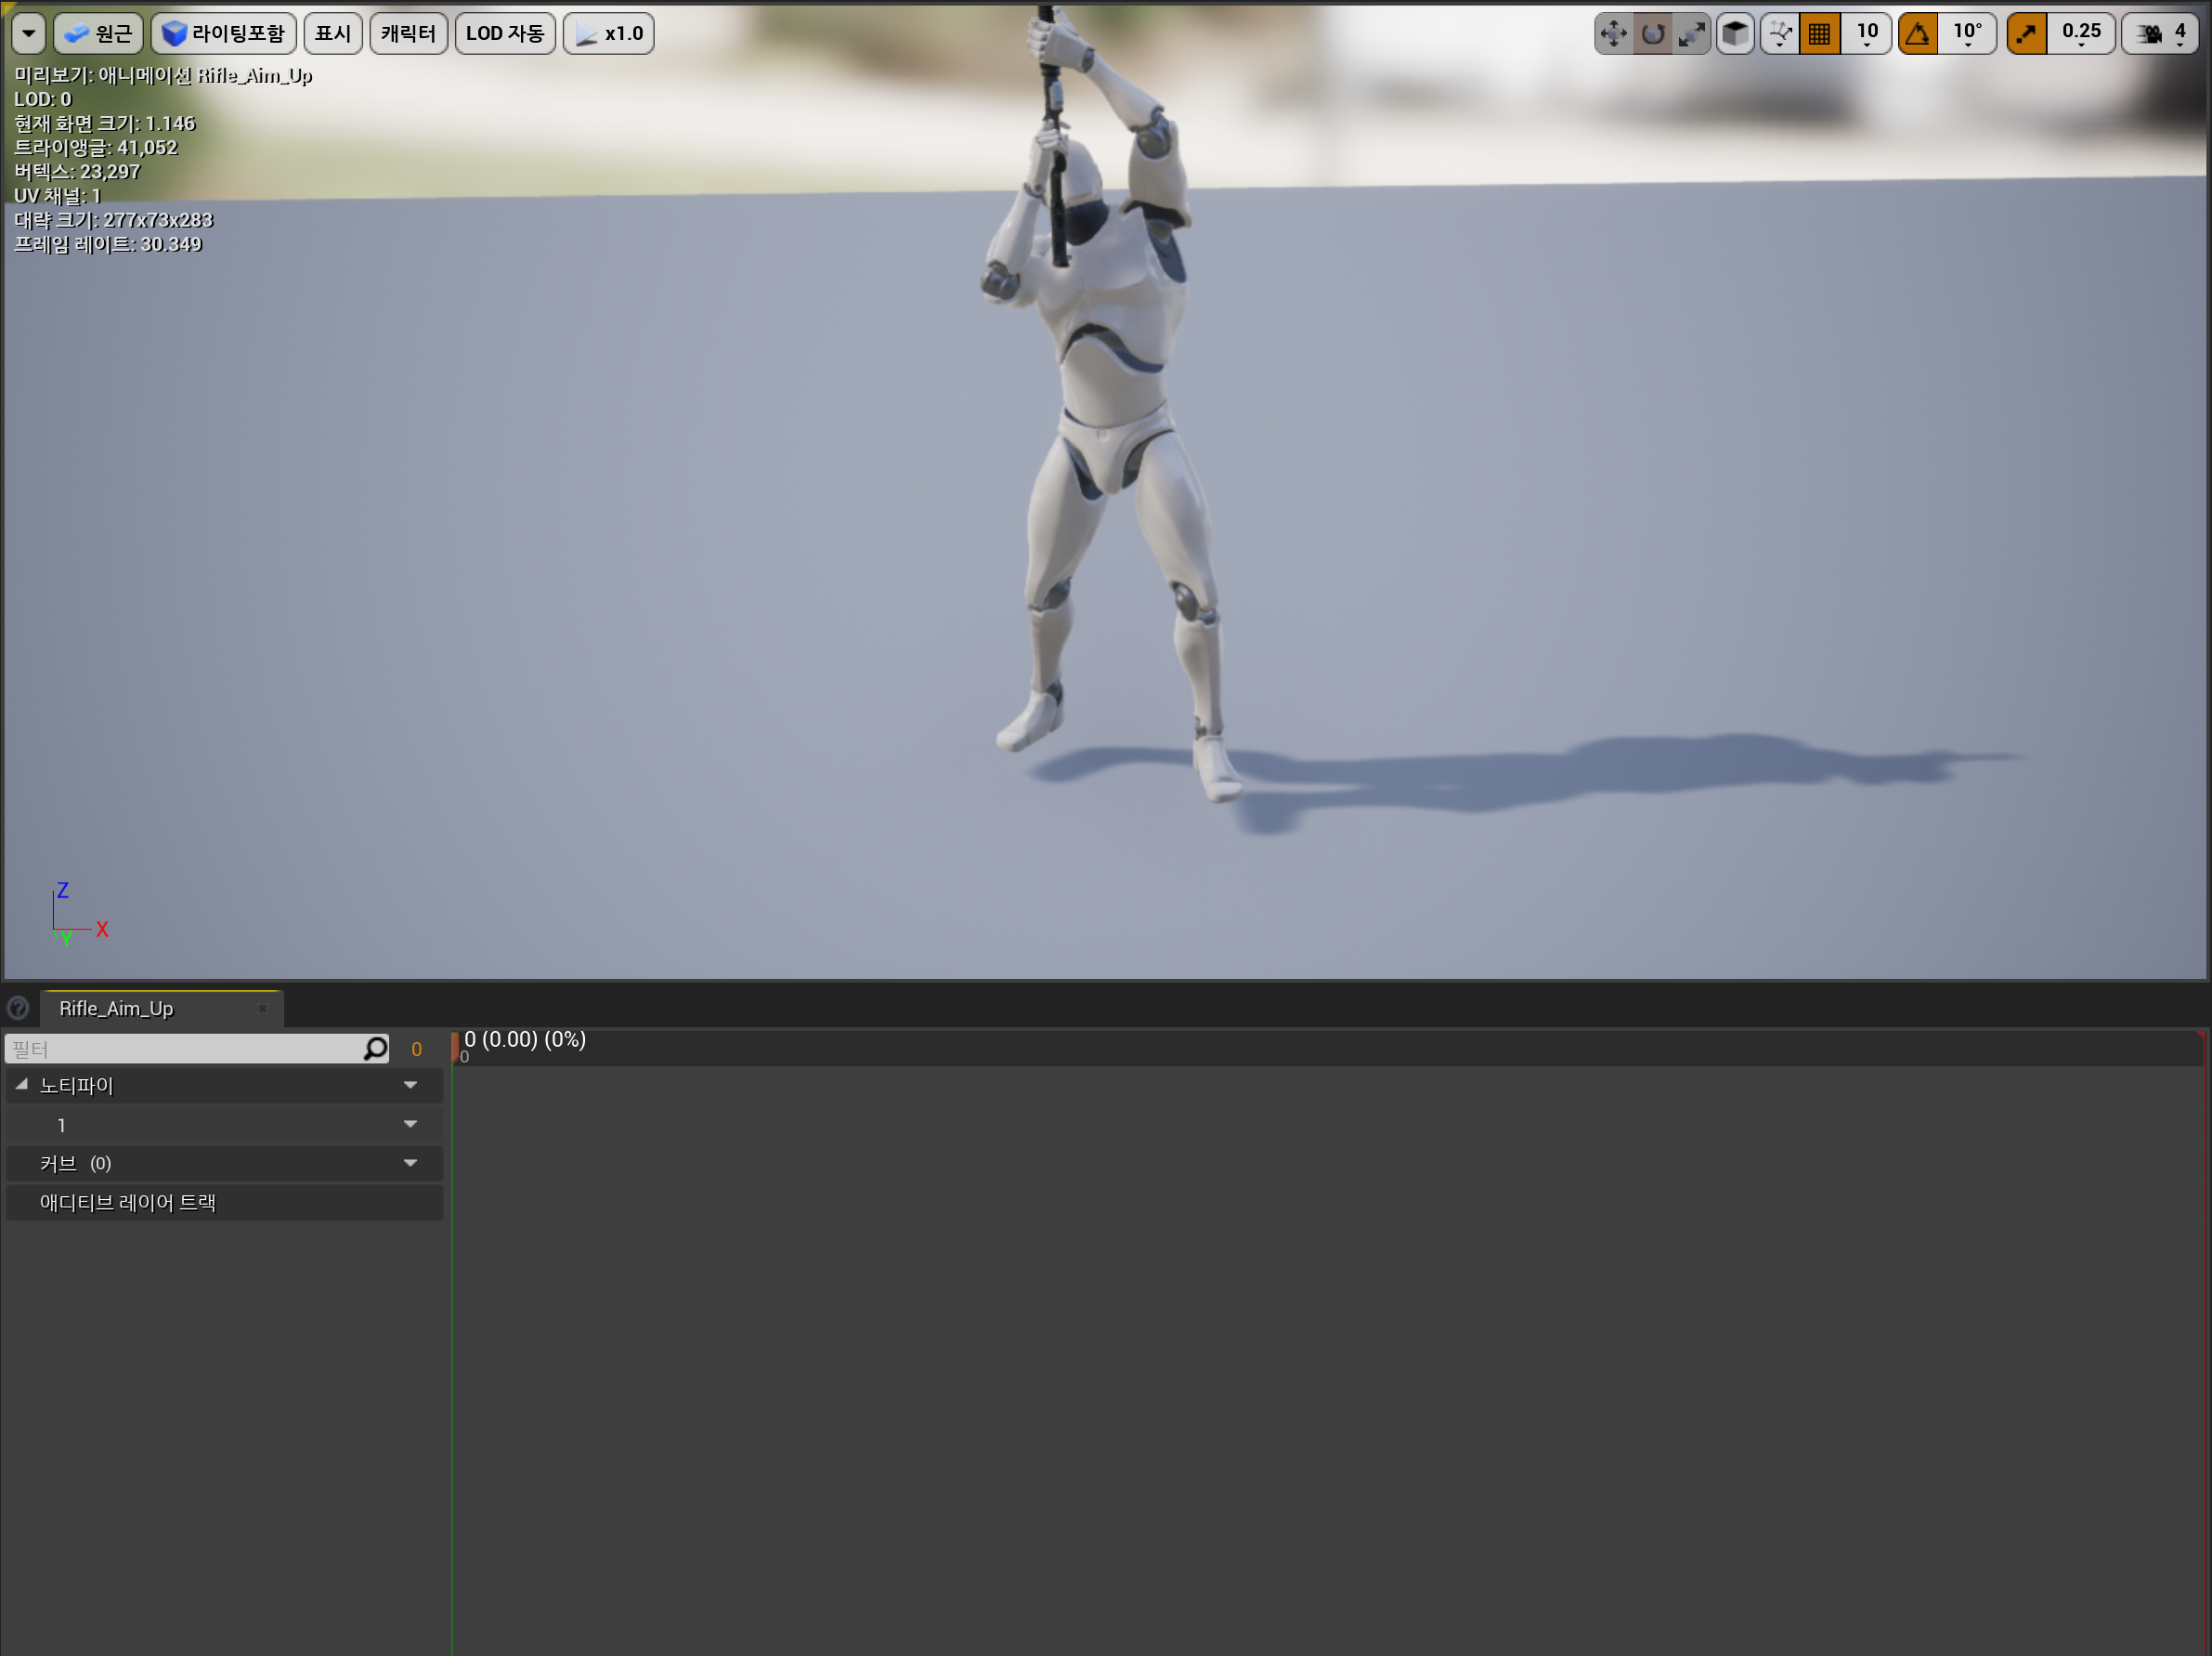Click the LOD: 0 stat text
This screenshot has height=1656, width=2212.
(43, 99)
